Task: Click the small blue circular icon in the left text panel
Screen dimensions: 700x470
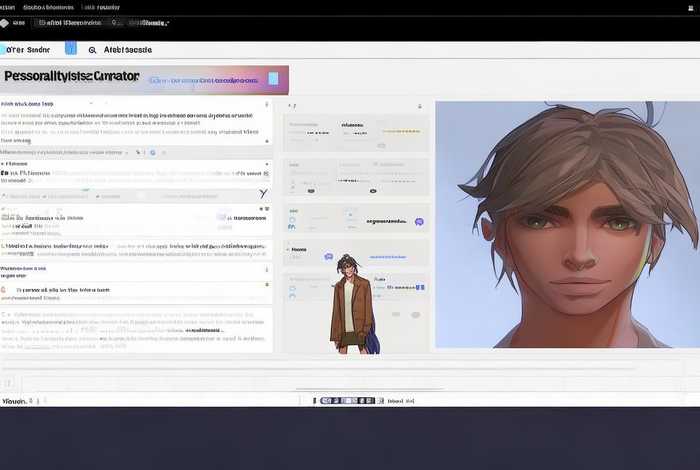Action: [x=152, y=152]
